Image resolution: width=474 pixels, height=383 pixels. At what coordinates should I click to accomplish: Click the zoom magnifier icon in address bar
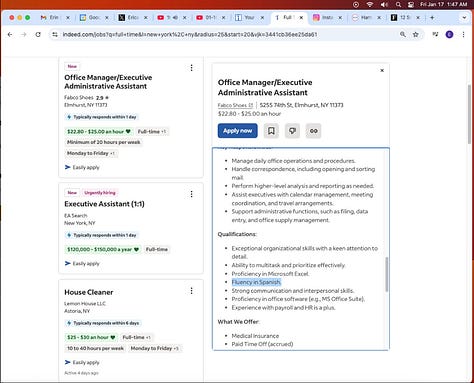click(x=403, y=34)
